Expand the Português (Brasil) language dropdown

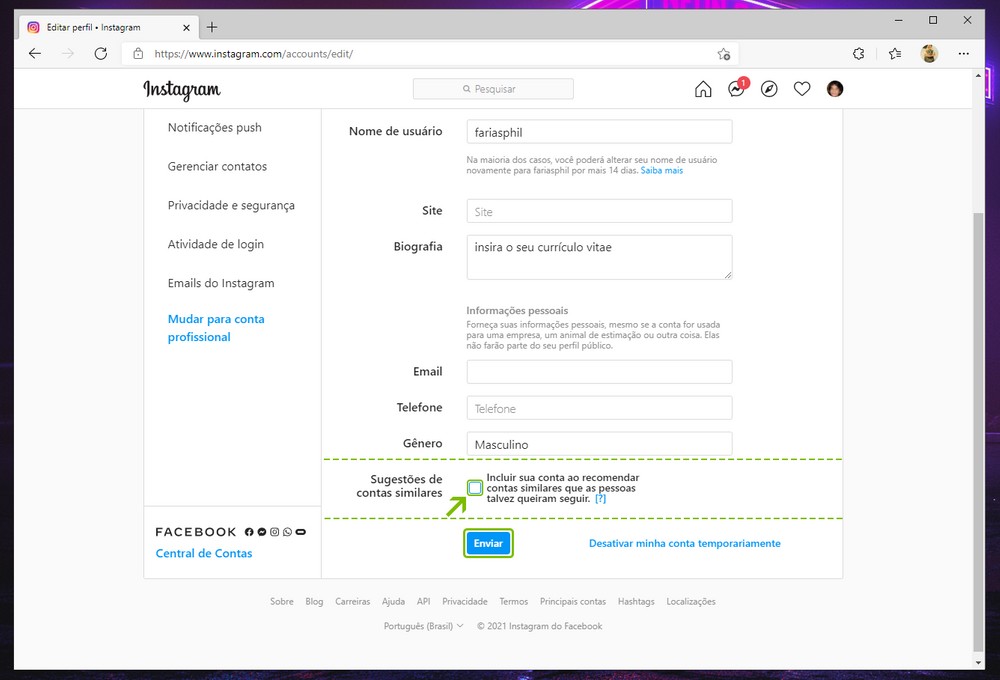(x=423, y=626)
